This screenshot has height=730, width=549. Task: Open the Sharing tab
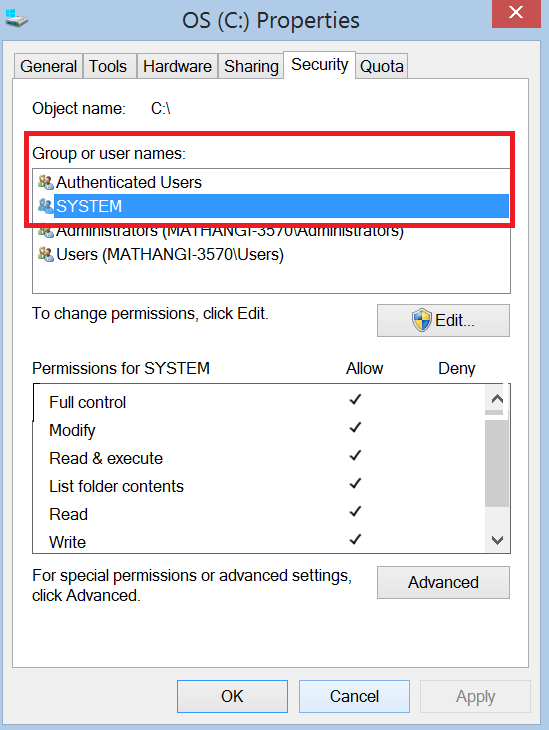click(x=251, y=66)
